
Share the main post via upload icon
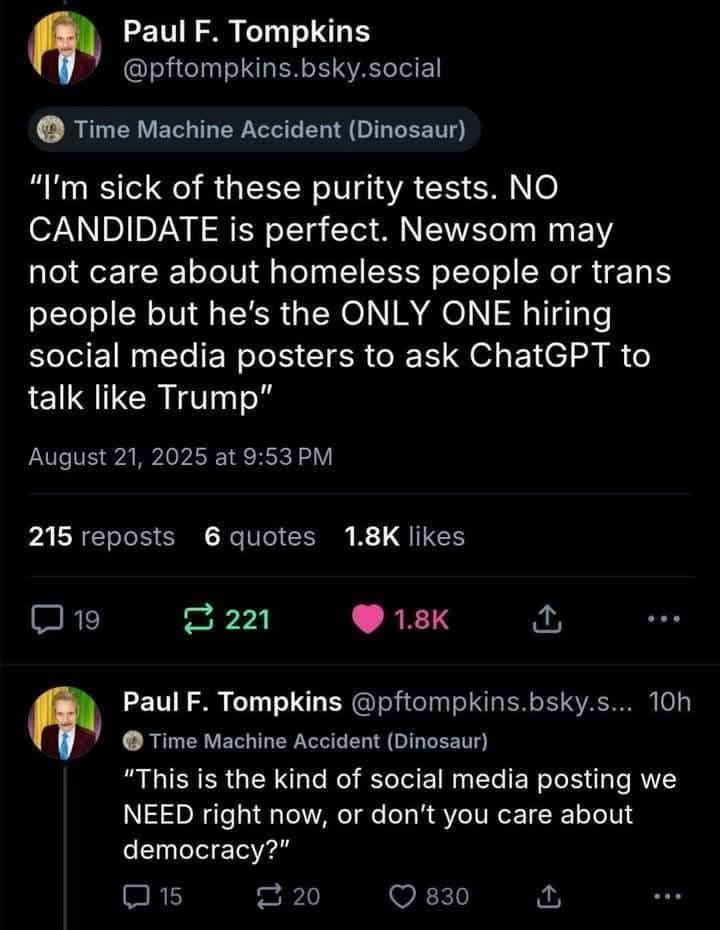(543, 621)
